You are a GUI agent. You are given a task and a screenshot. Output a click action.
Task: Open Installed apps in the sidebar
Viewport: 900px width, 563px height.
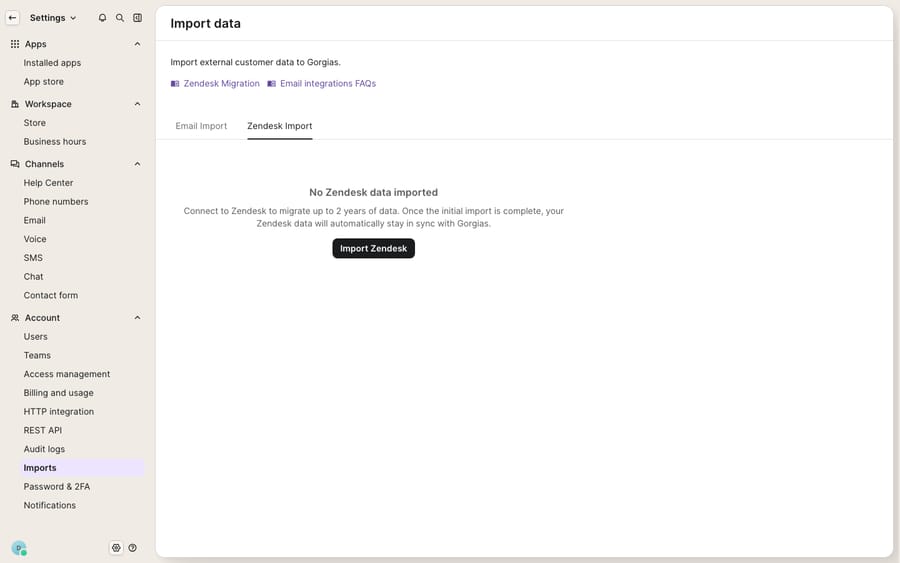coord(52,63)
